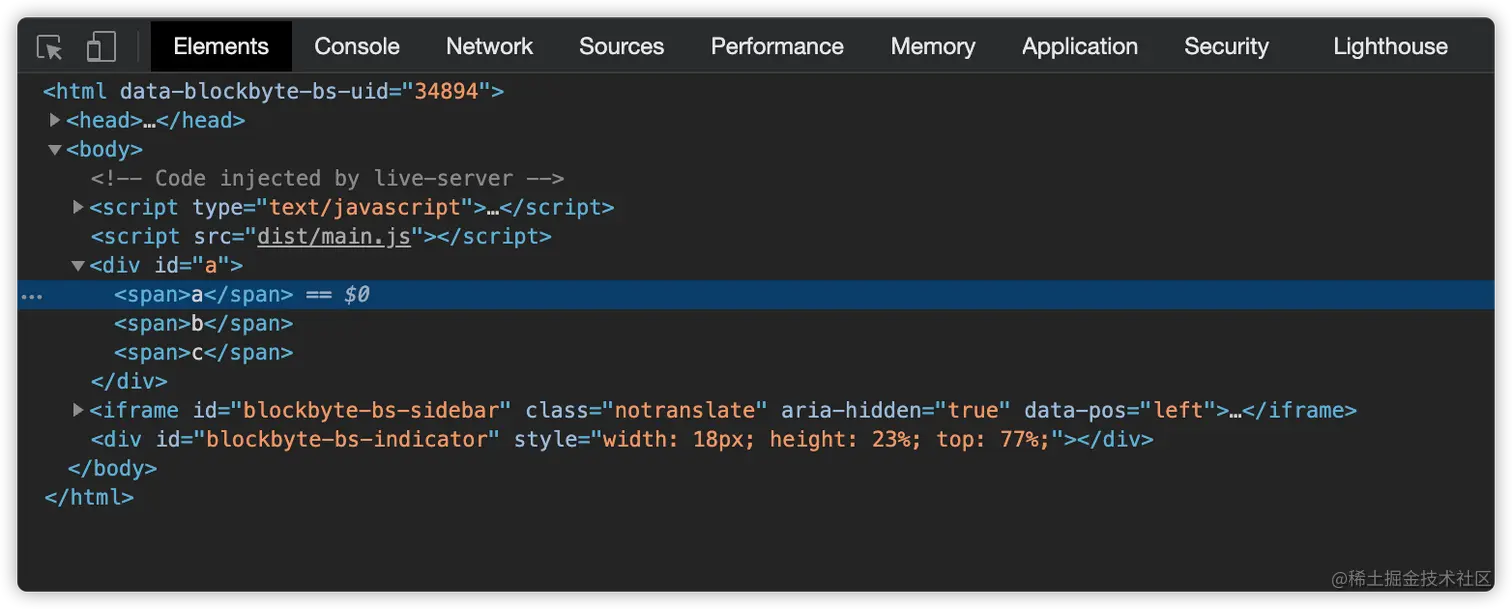The height and width of the screenshot is (609, 1512).
Task: Select the highlighted span a row
Action: (x=756, y=295)
